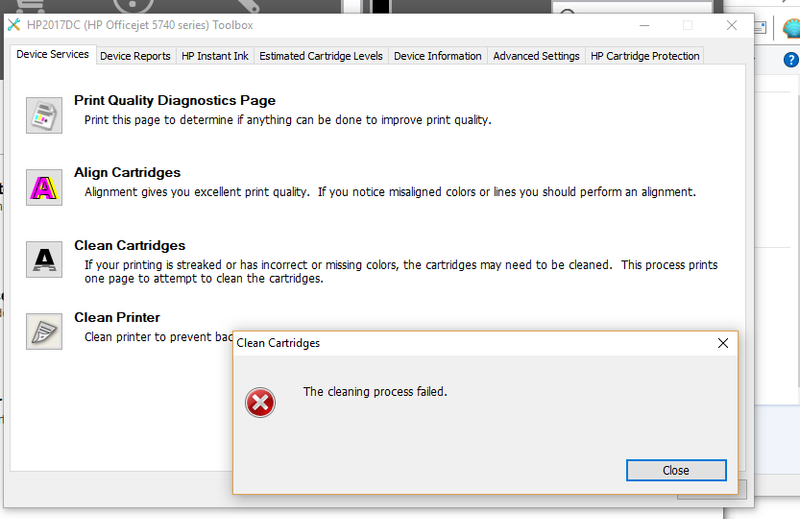Click the Clean Cartridges heading

[x=130, y=245]
